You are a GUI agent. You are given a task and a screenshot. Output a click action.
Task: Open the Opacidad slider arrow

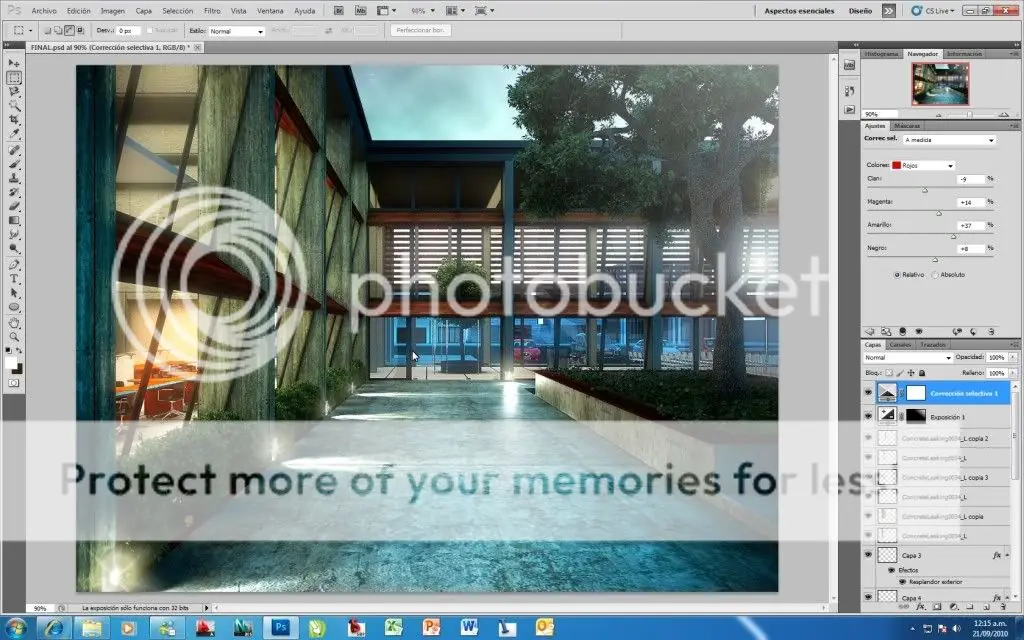click(x=1012, y=357)
